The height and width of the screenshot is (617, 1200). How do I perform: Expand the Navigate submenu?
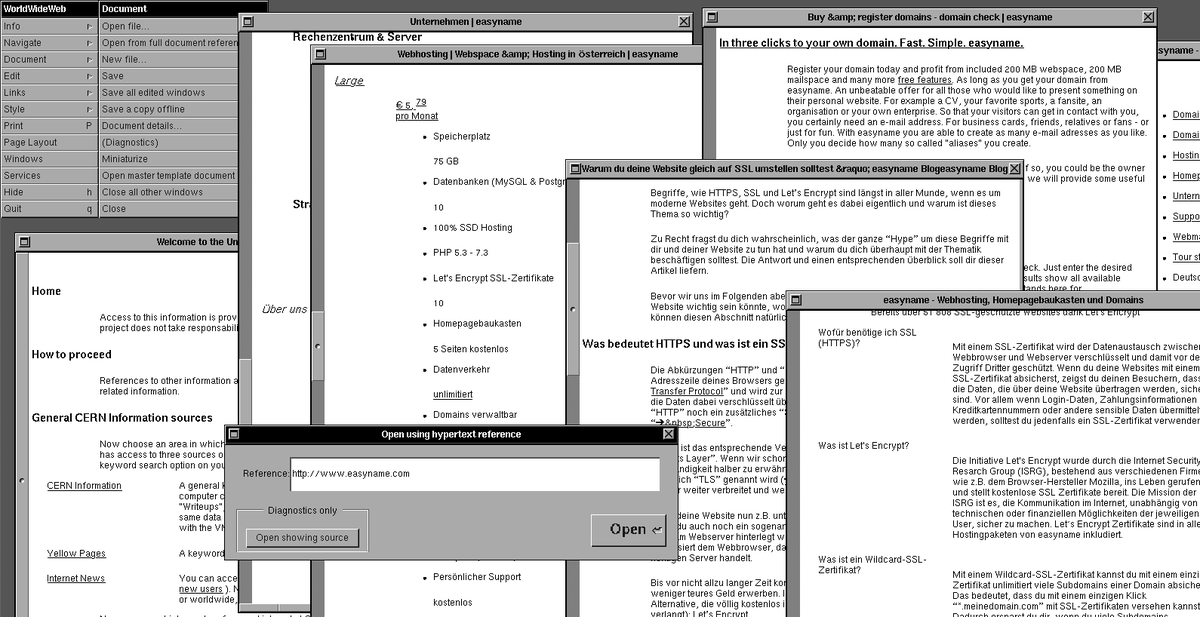point(49,43)
